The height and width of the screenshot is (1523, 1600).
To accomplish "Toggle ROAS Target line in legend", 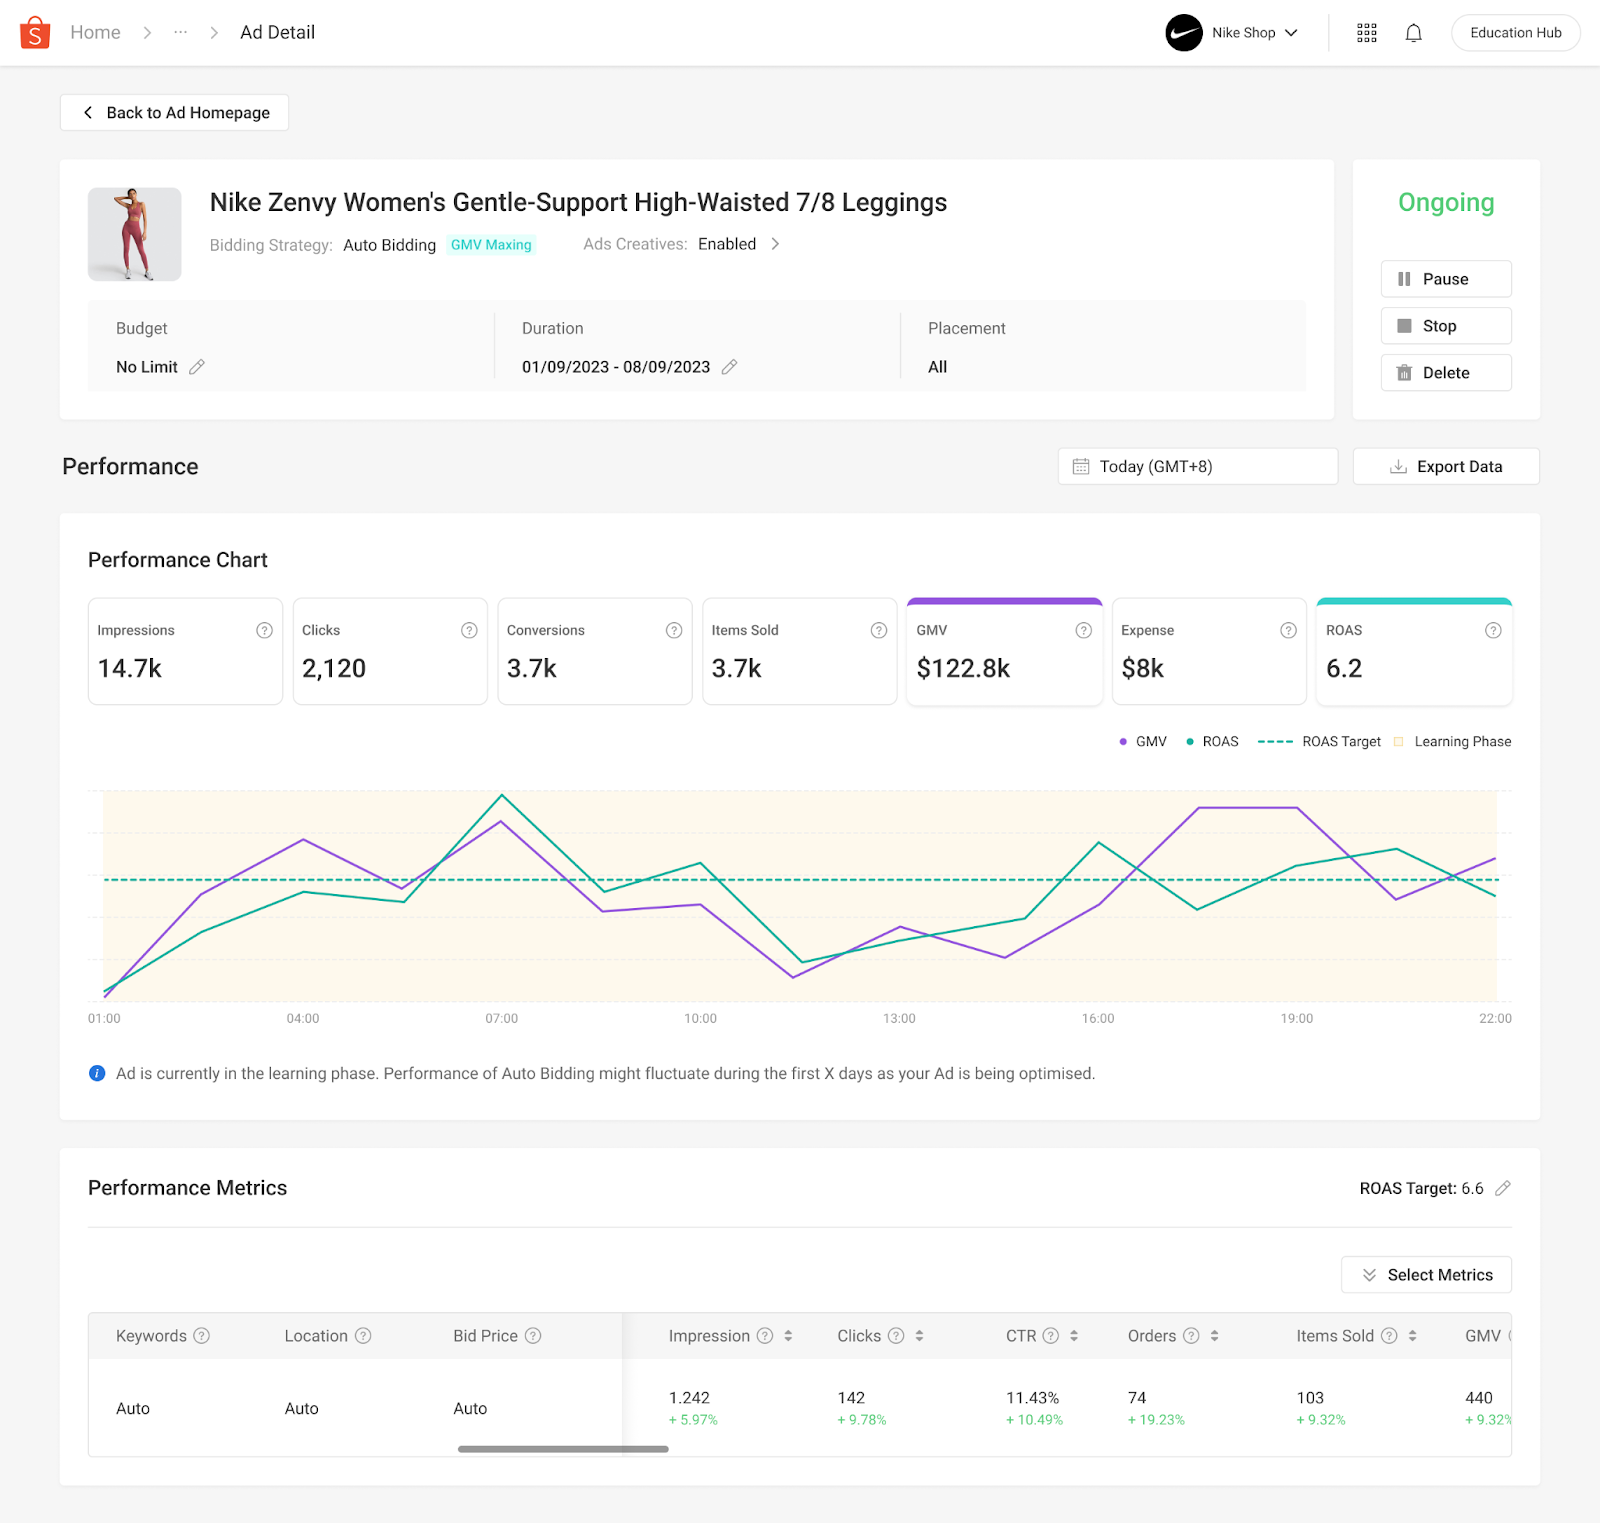I will point(1319,741).
